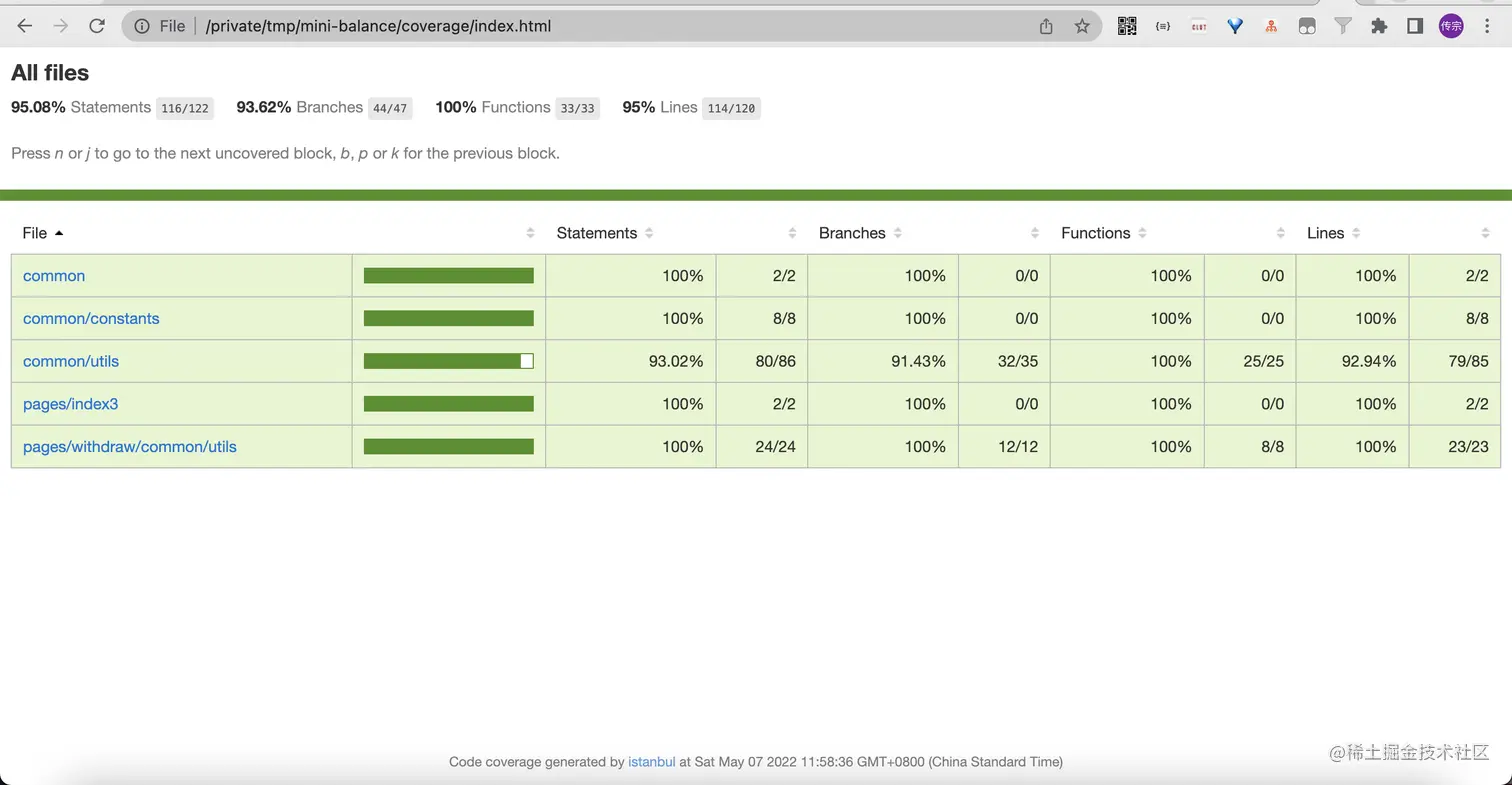Bookmark this page with the star icon

1082,26
